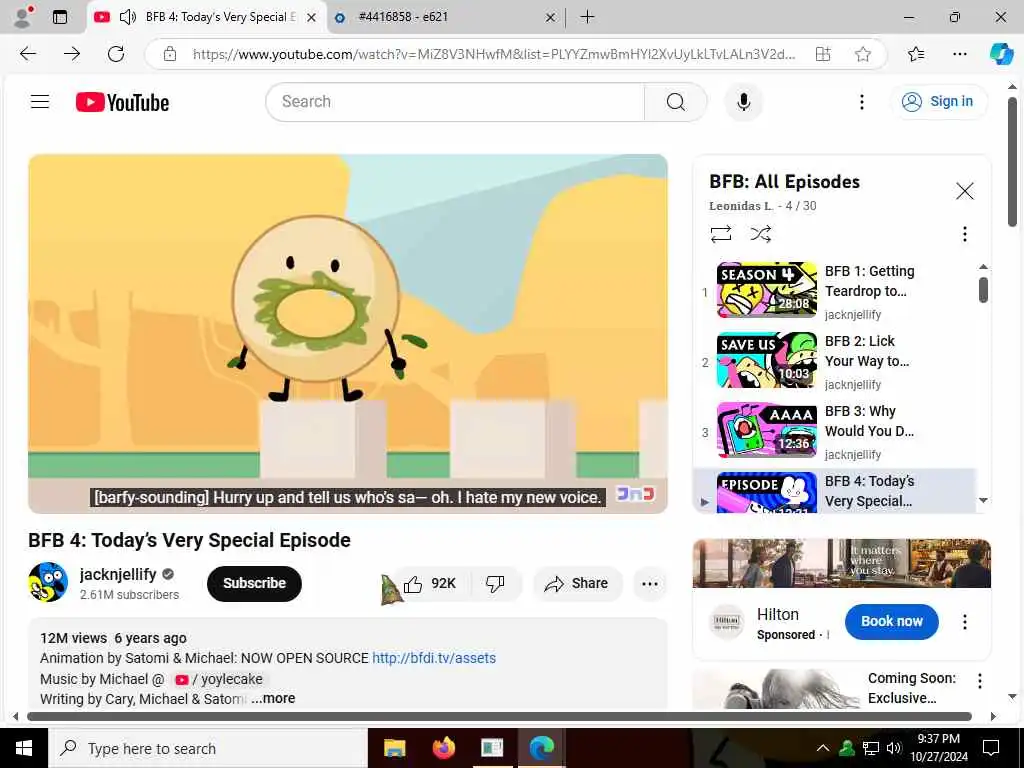The width and height of the screenshot is (1024, 768).
Task: Open Edge Settings and more menu
Action: click(x=959, y=54)
